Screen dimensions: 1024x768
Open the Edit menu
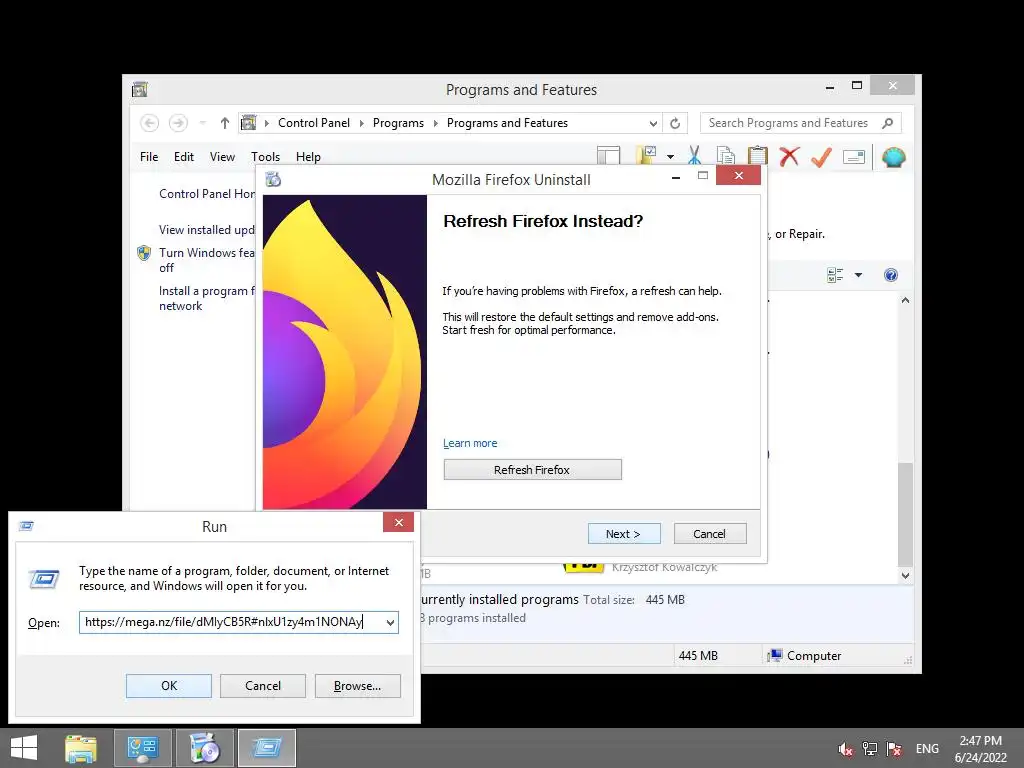tap(184, 157)
